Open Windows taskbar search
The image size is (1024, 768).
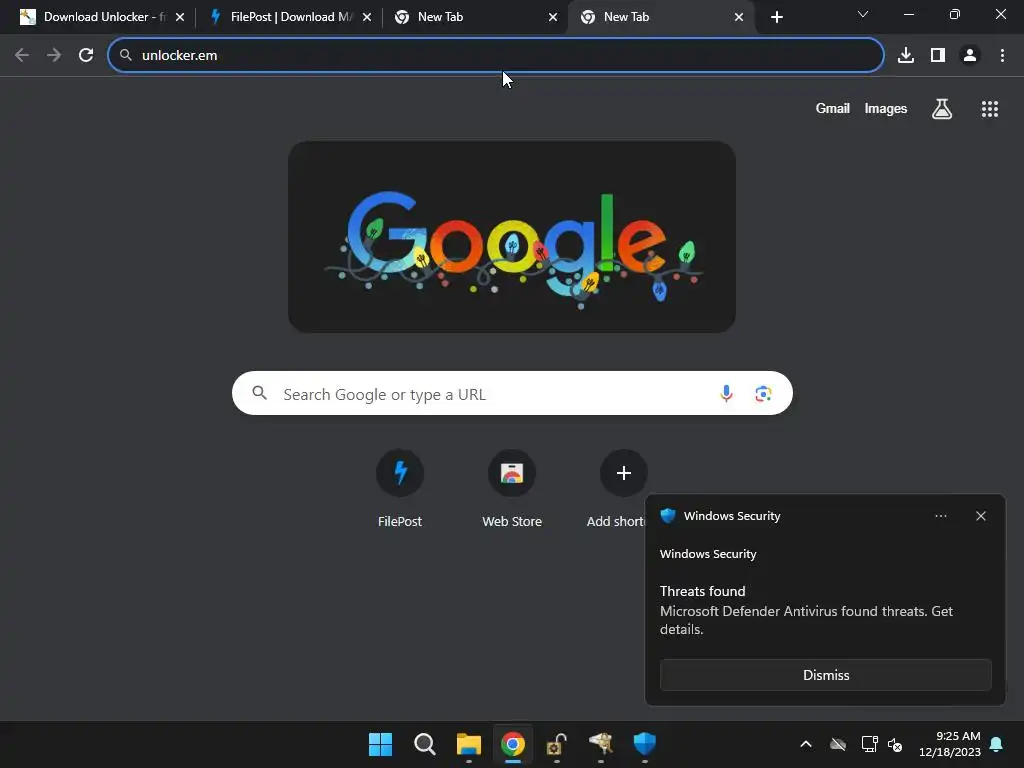pos(424,744)
